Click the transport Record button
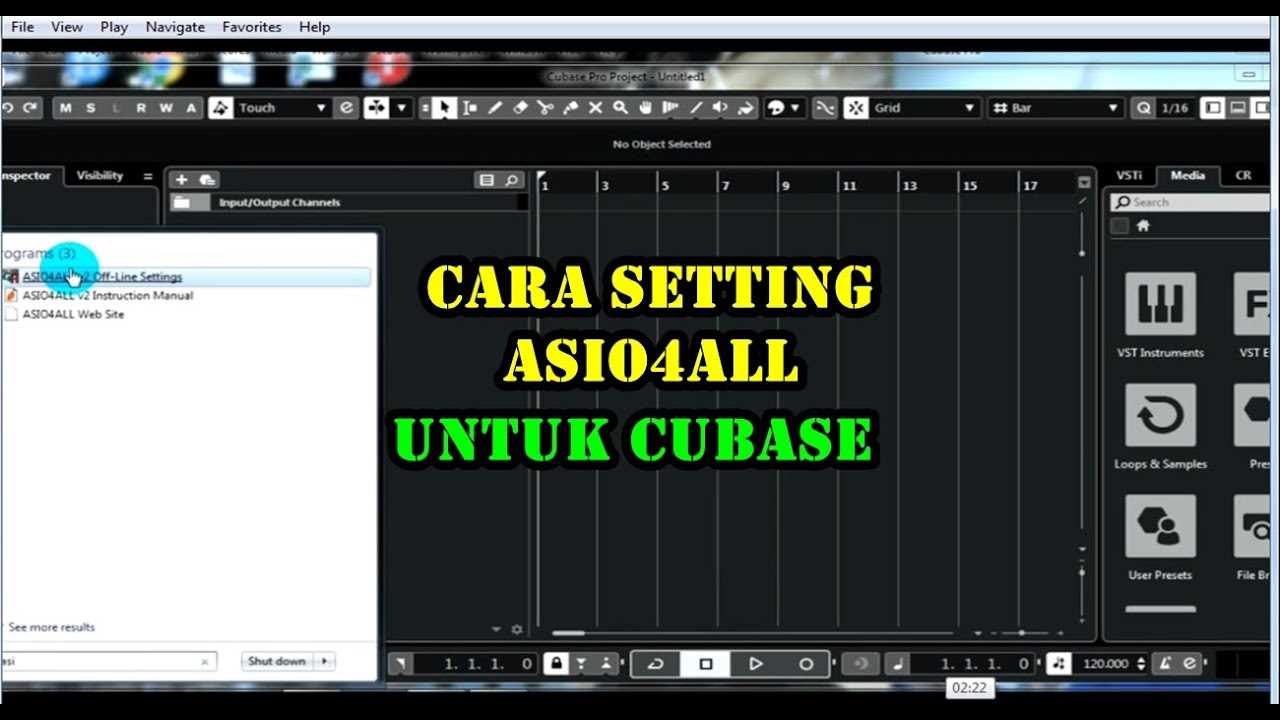 pos(806,663)
